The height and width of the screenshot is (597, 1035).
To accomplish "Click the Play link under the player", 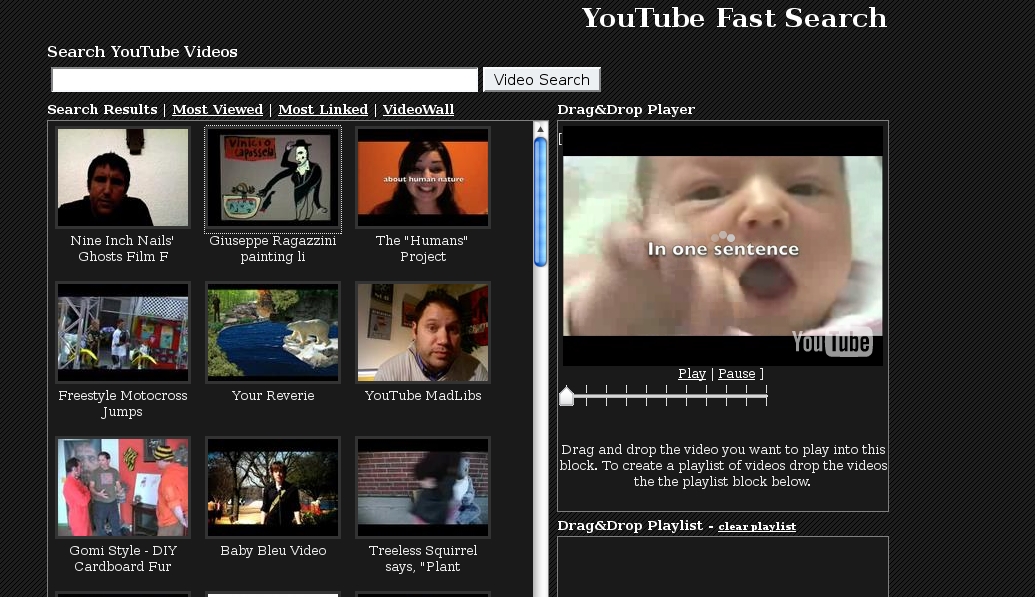I will tap(692, 374).
